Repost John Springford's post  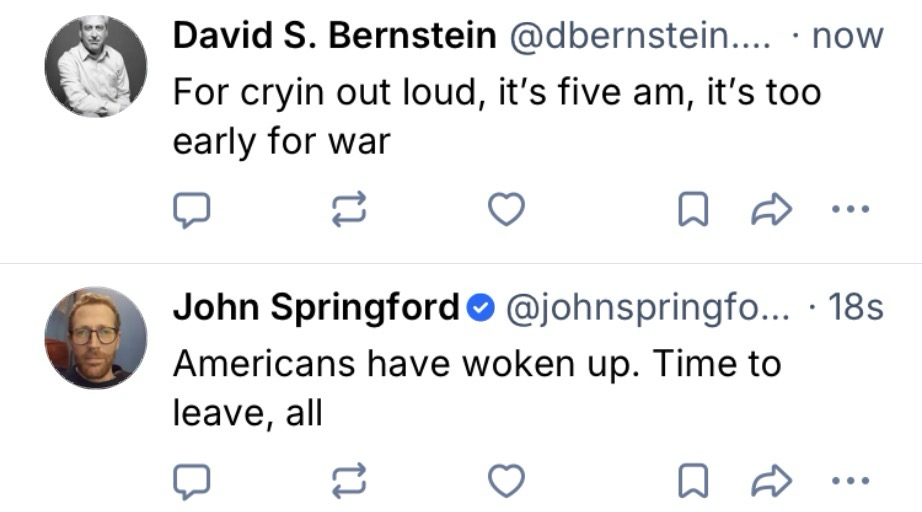pyautogui.click(x=349, y=483)
